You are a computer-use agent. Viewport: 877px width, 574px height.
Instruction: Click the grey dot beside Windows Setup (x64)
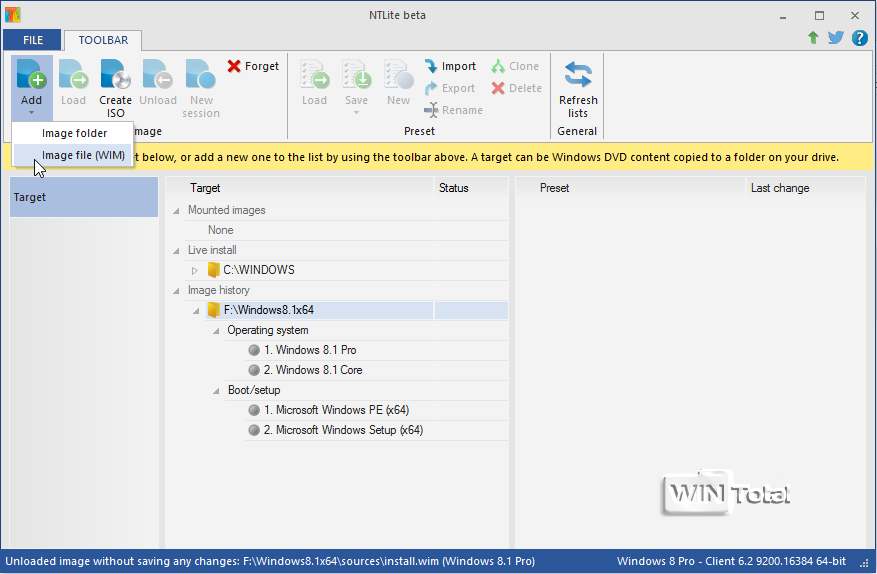click(254, 430)
